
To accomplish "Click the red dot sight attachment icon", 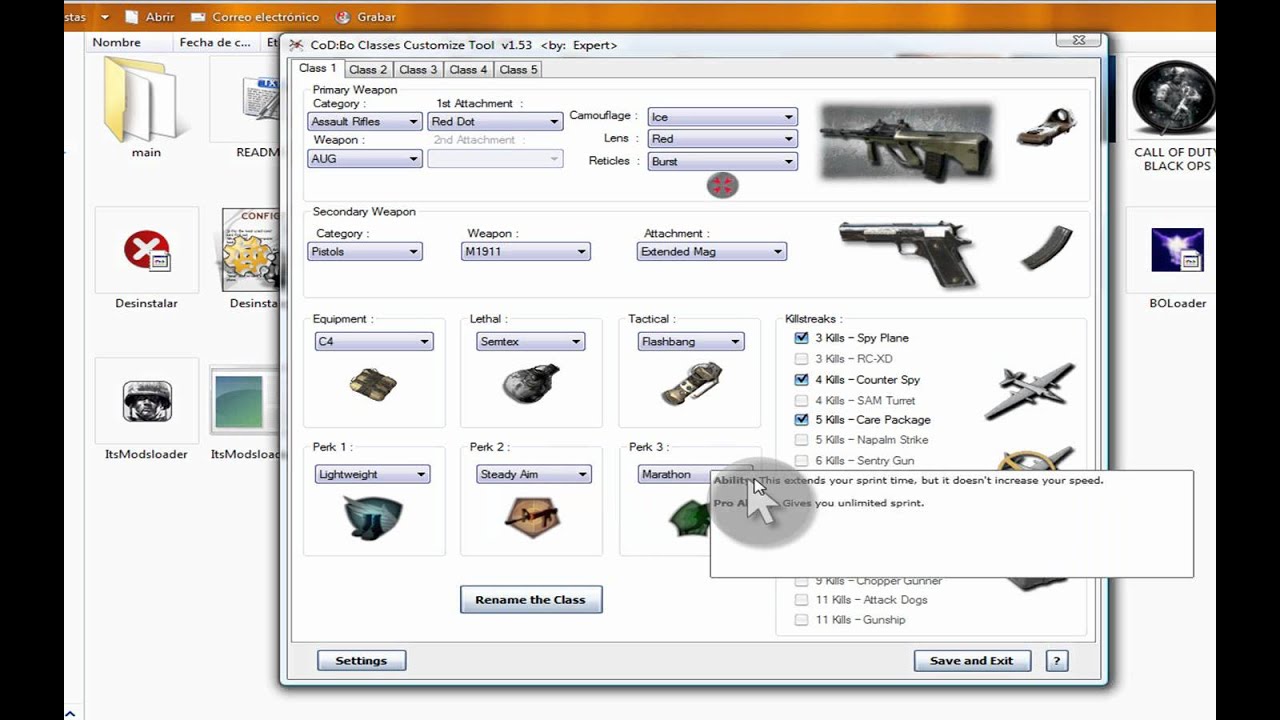I will tap(1047, 127).
